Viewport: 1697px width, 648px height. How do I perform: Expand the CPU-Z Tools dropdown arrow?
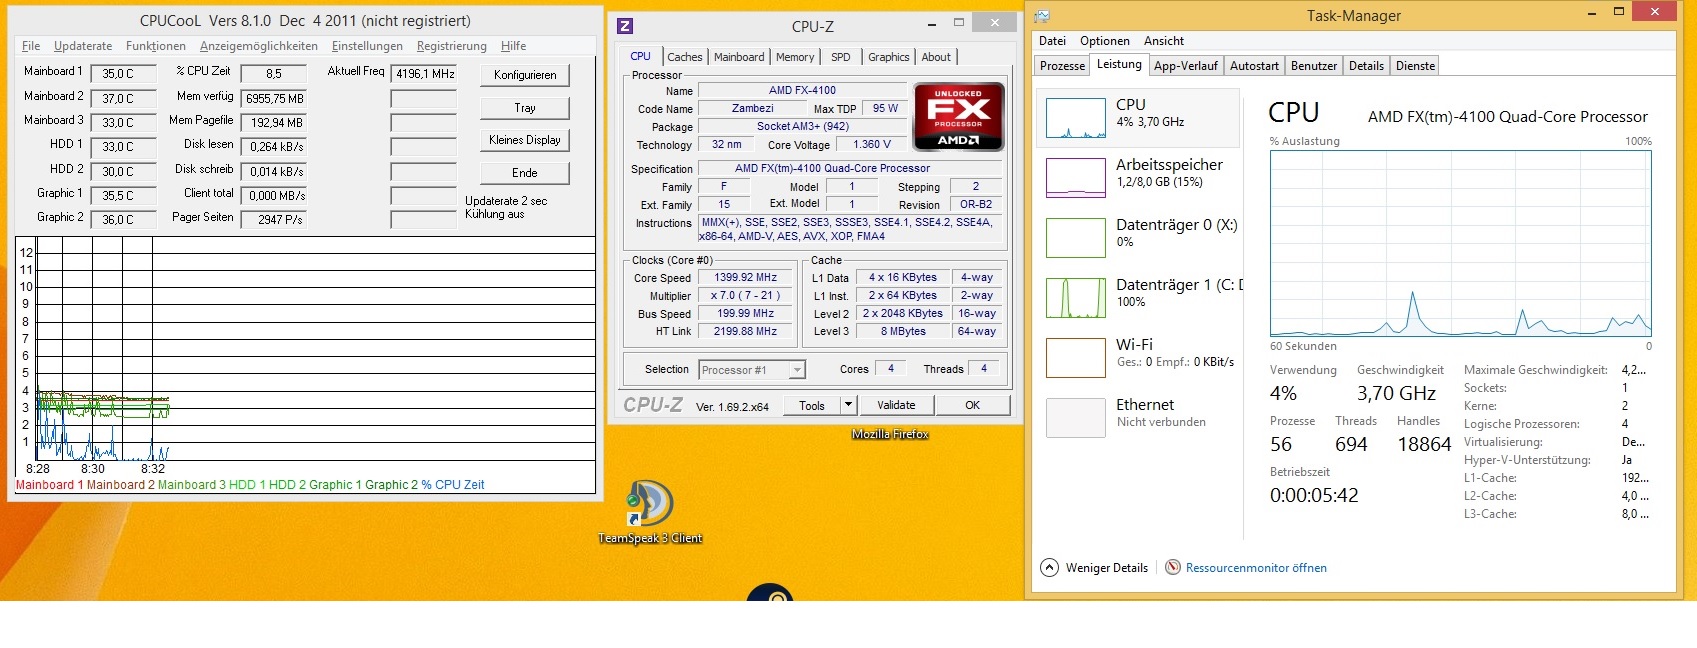click(x=849, y=405)
